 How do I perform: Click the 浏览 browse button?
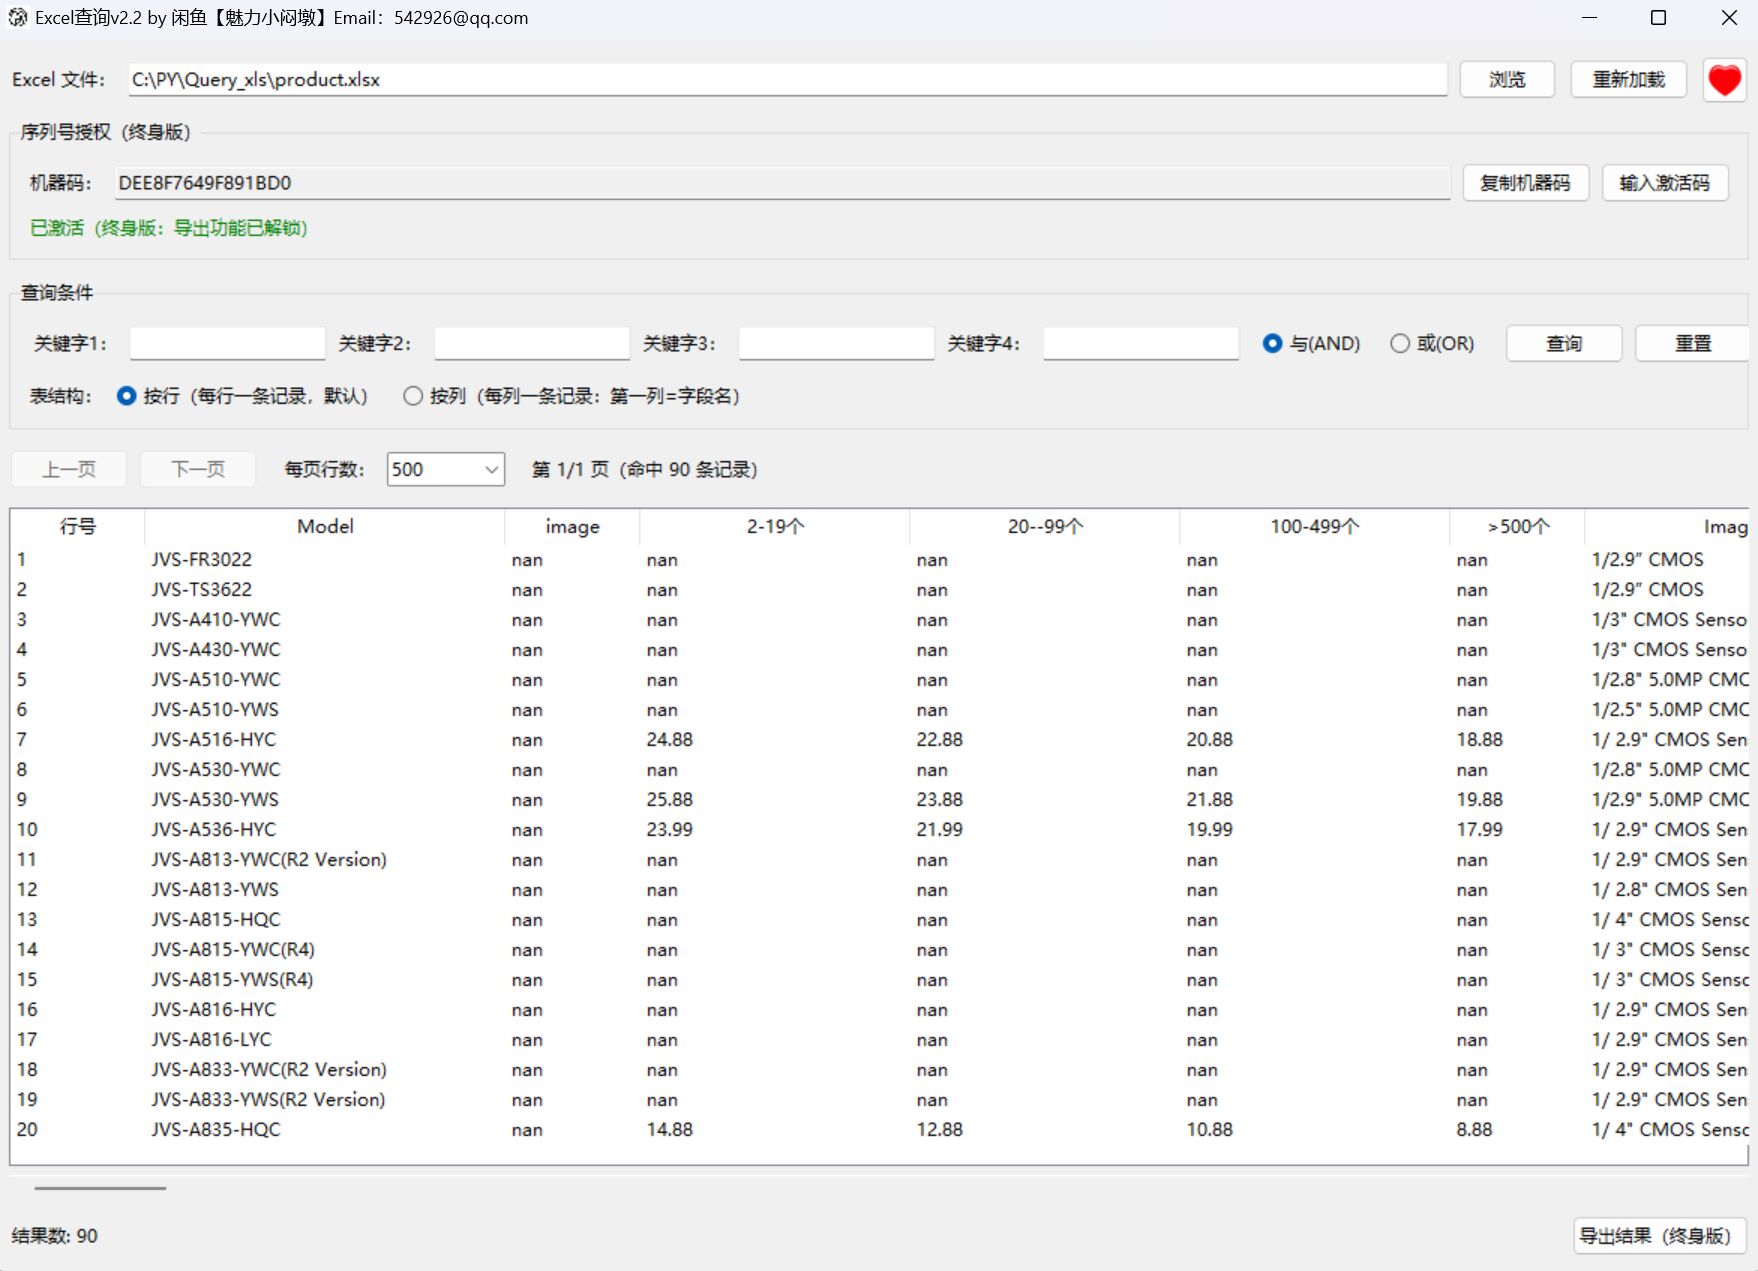click(x=1506, y=80)
